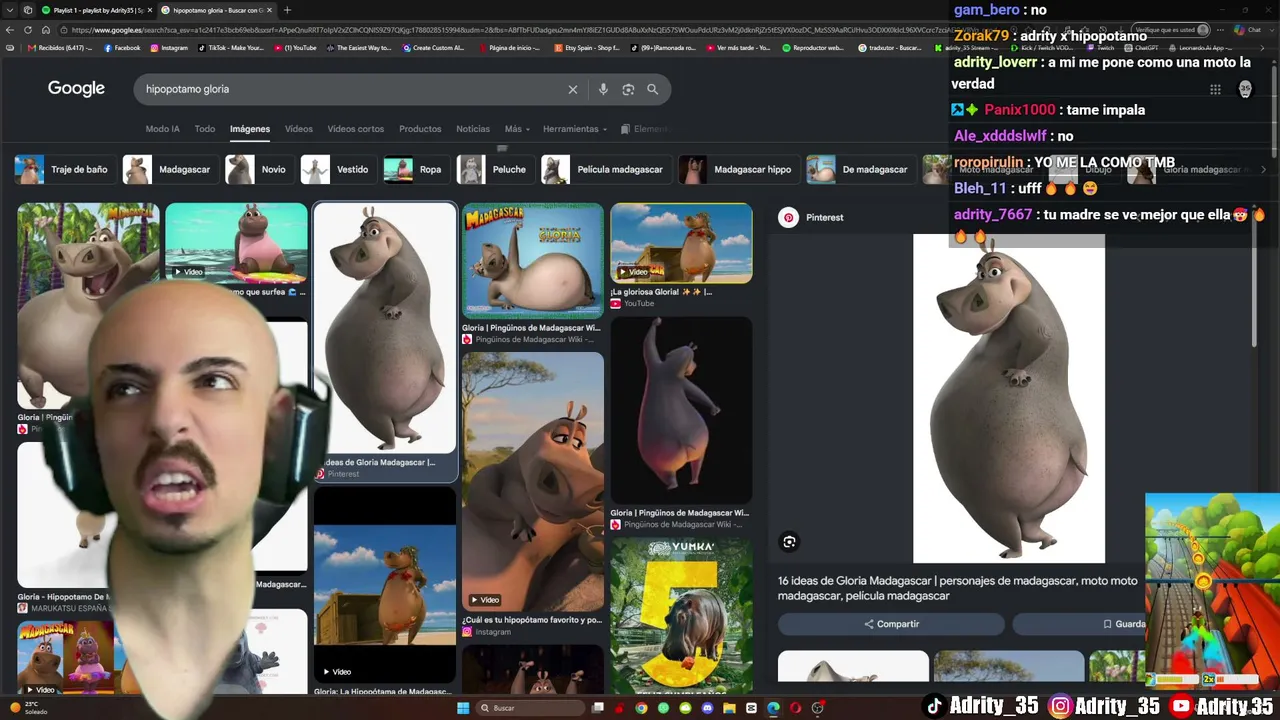Expand the Más dropdown menu

(517, 129)
